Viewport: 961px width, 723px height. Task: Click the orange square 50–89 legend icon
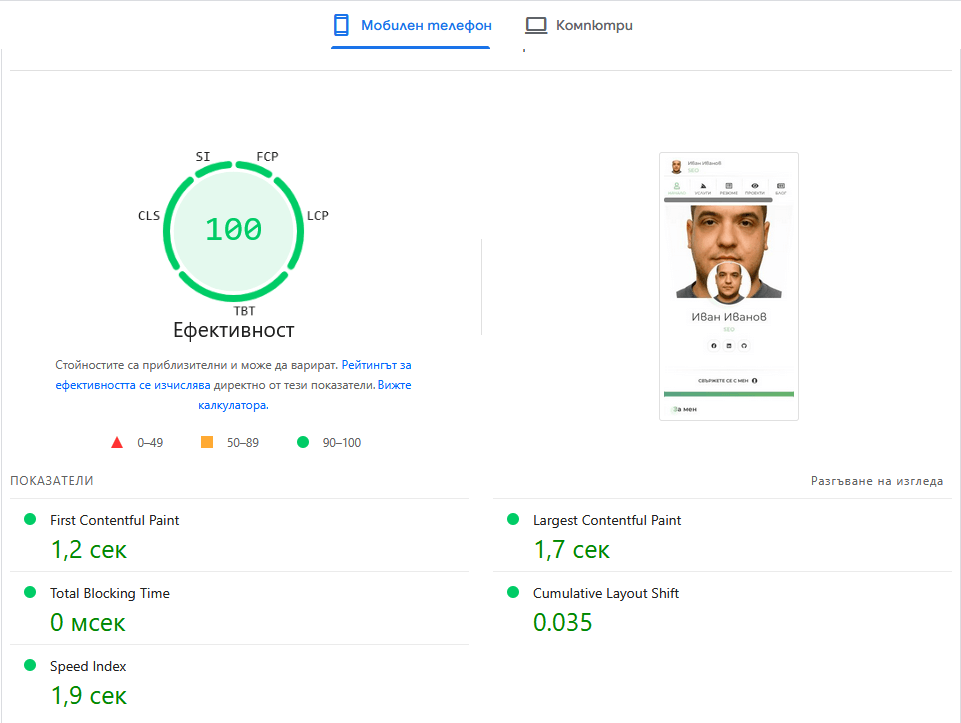[x=207, y=442]
